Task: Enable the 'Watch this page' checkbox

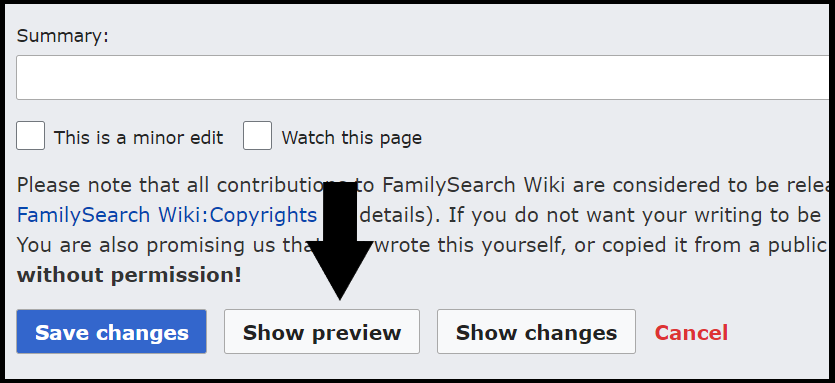Action: tap(258, 136)
